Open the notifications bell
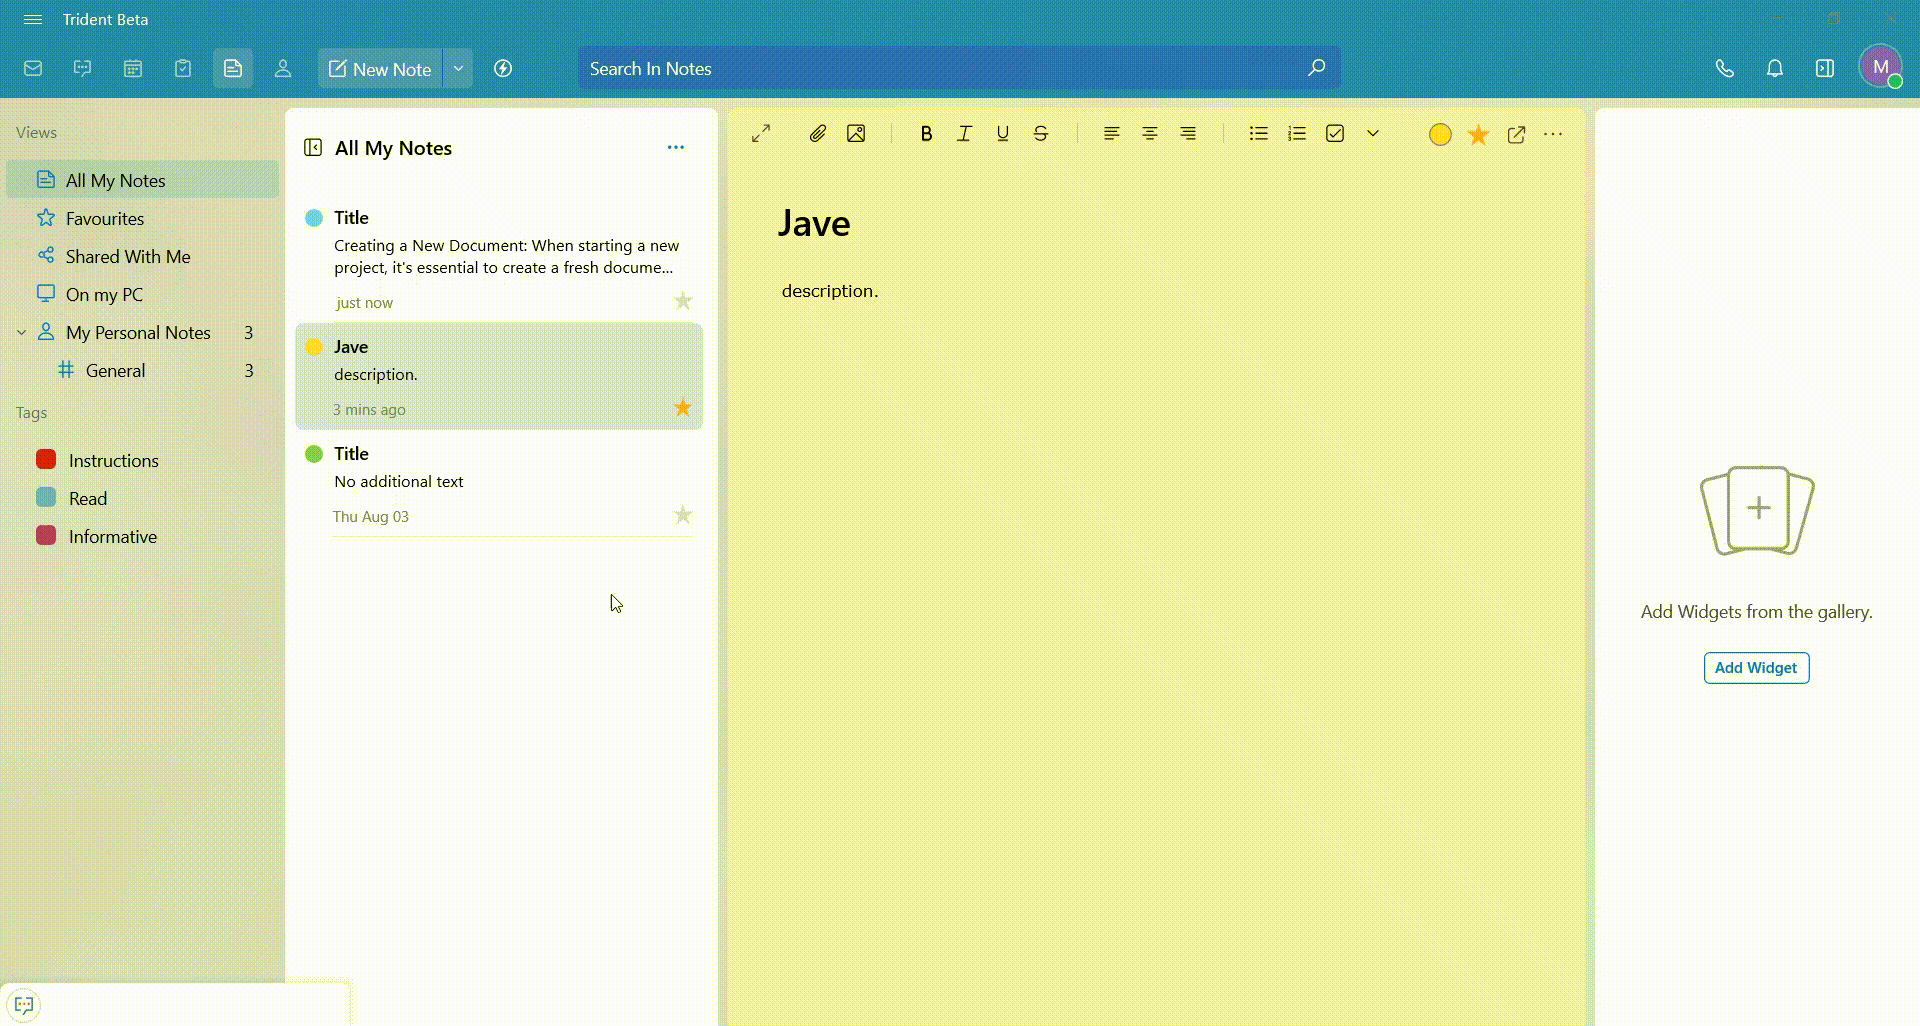1920x1026 pixels. coord(1774,69)
